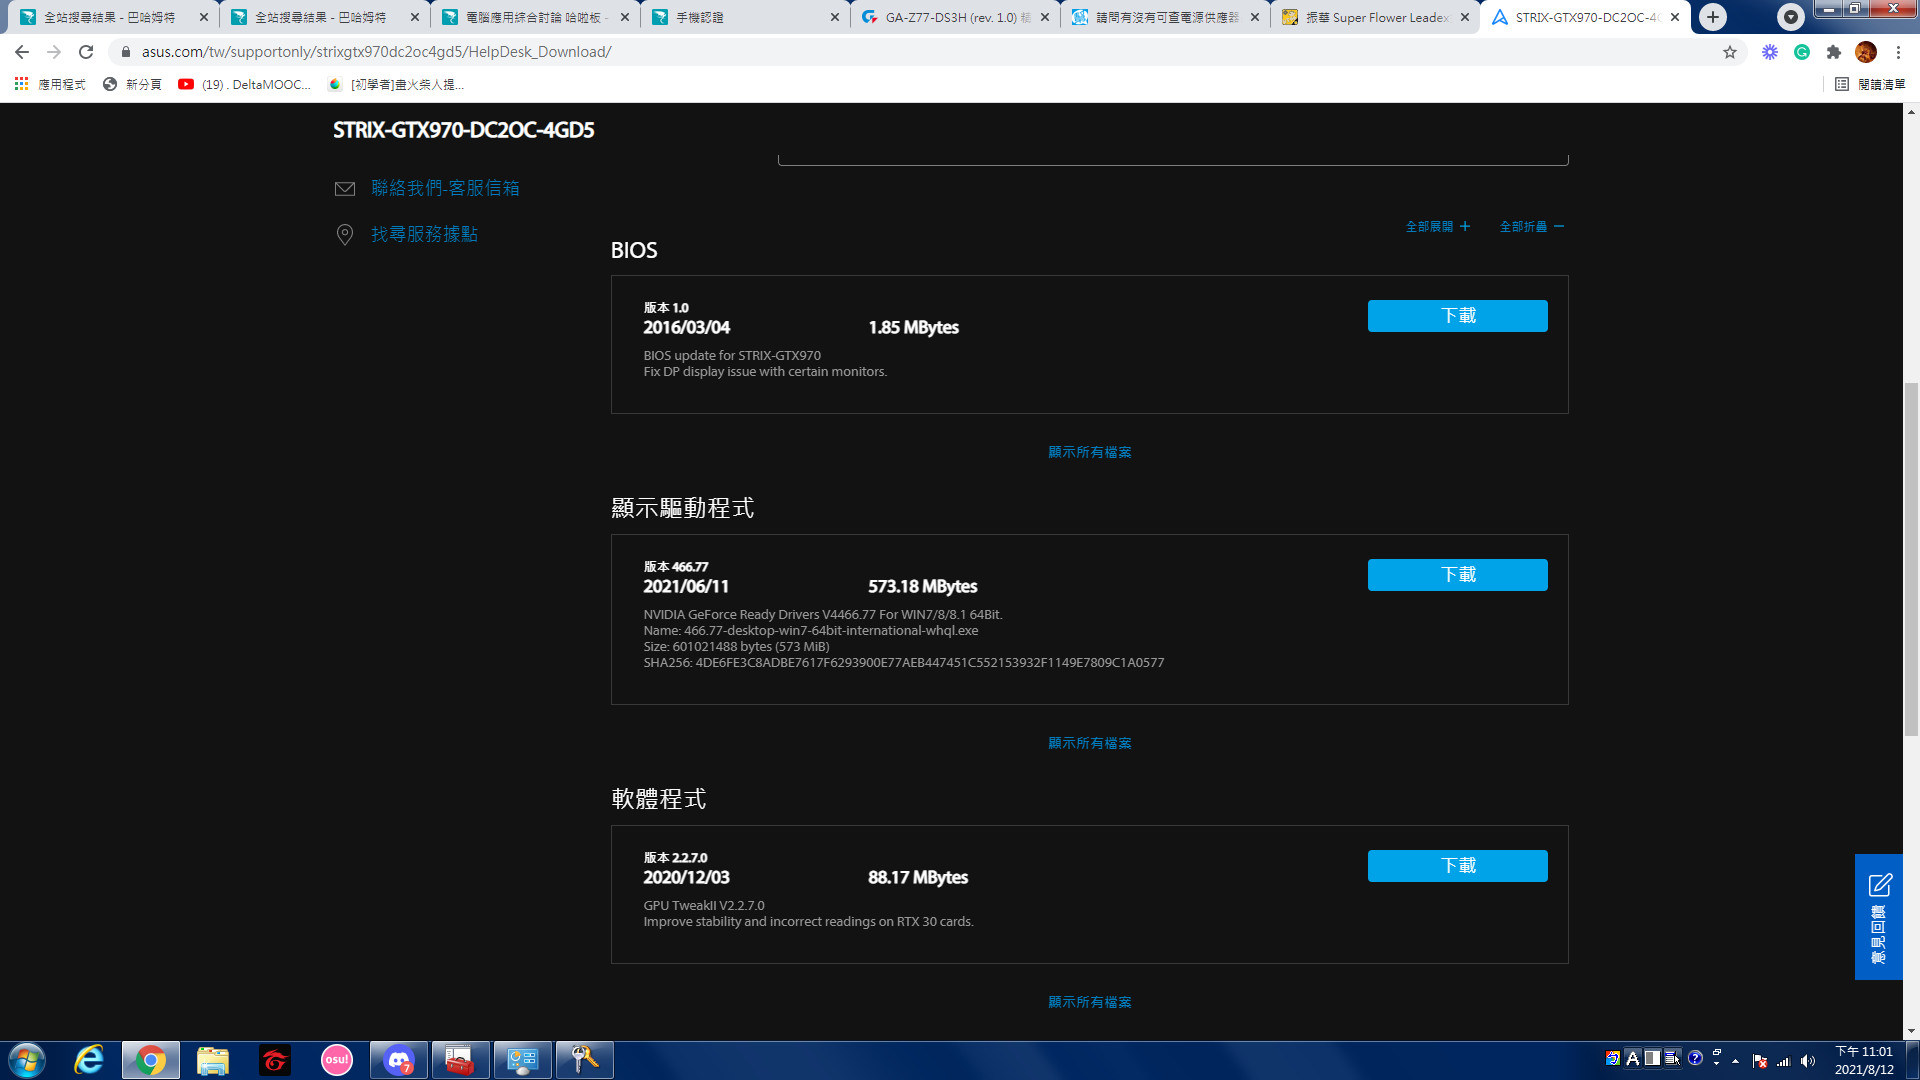Close the STRIX-GTX970 tab
The image size is (1920, 1080).
pyautogui.click(x=1675, y=17)
